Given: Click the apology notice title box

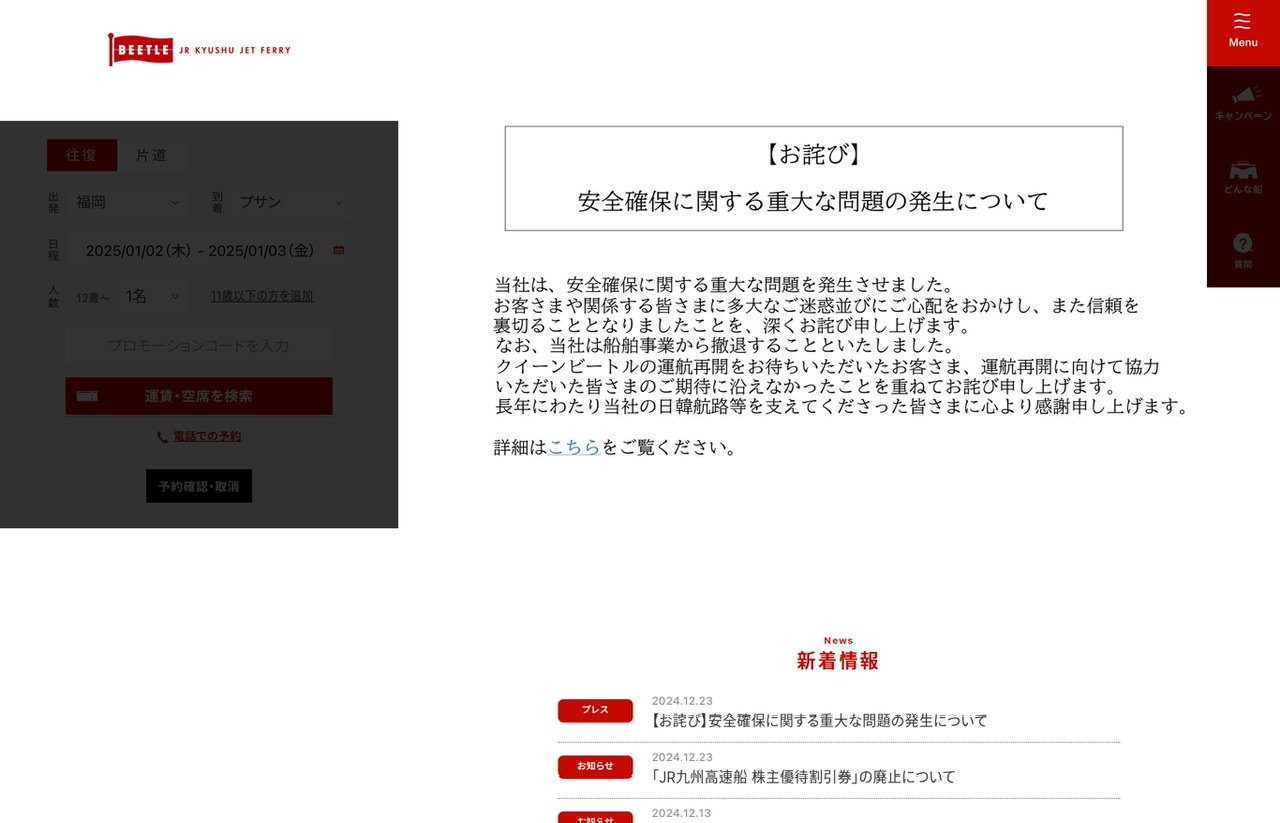Looking at the screenshot, I should click(x=814, y=178).
